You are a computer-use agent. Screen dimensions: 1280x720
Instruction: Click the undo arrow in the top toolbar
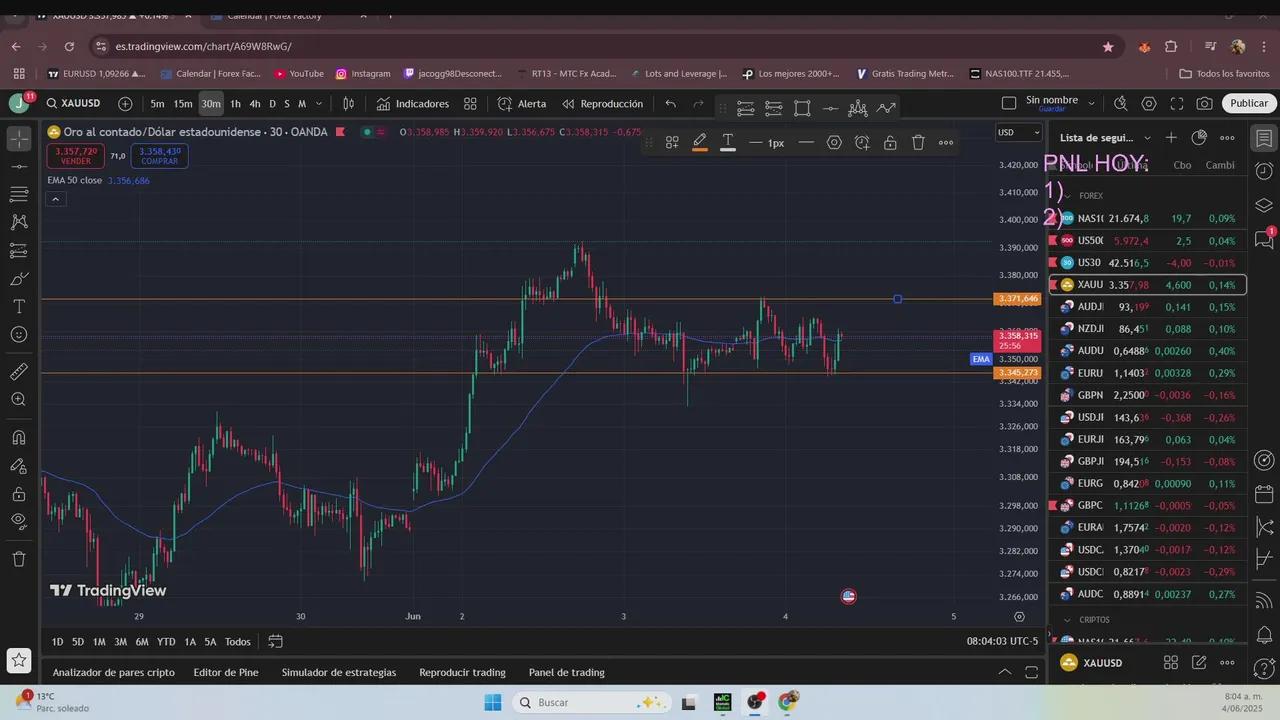coord(670,104)
